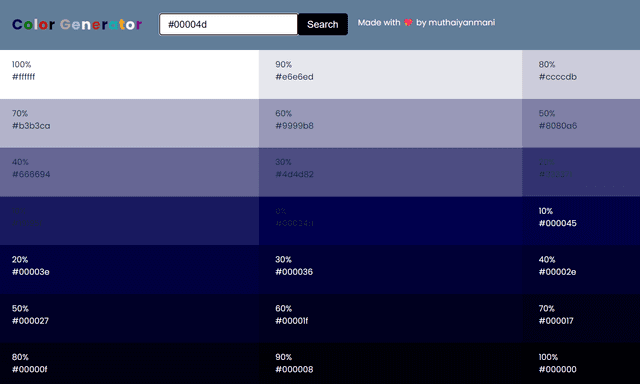
Task: Click the #9999b8 tint tile
Action: click(x=390, y=123)
